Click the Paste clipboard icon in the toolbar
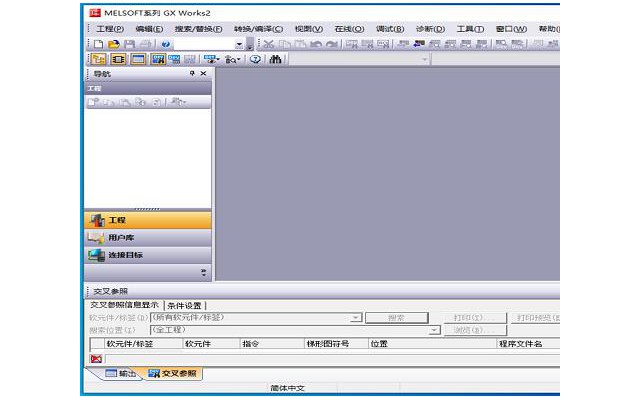The height and width of the screenshot is (400, 640). click(x=300, y=44)
